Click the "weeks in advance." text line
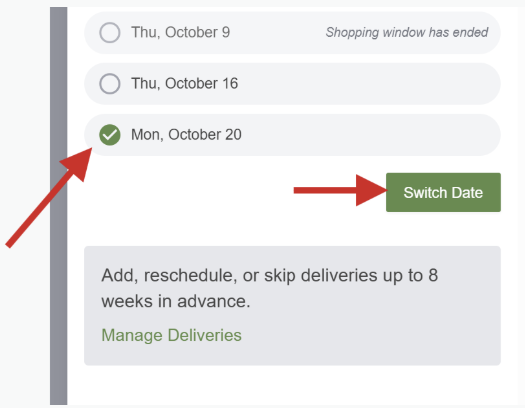The width and height of the screenshot is (525, 408). tap(176, 301)
